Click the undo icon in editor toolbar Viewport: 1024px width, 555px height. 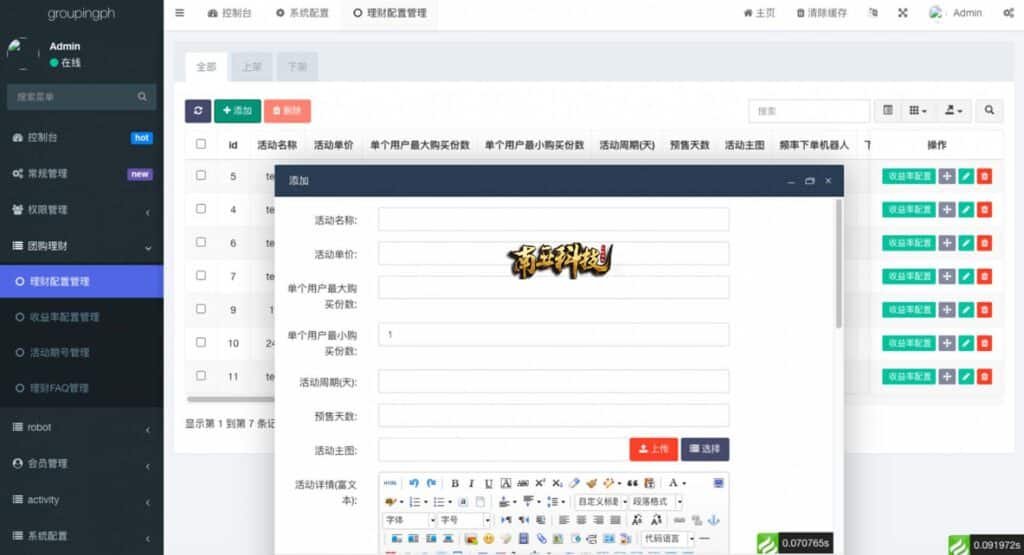coord(414,483)
